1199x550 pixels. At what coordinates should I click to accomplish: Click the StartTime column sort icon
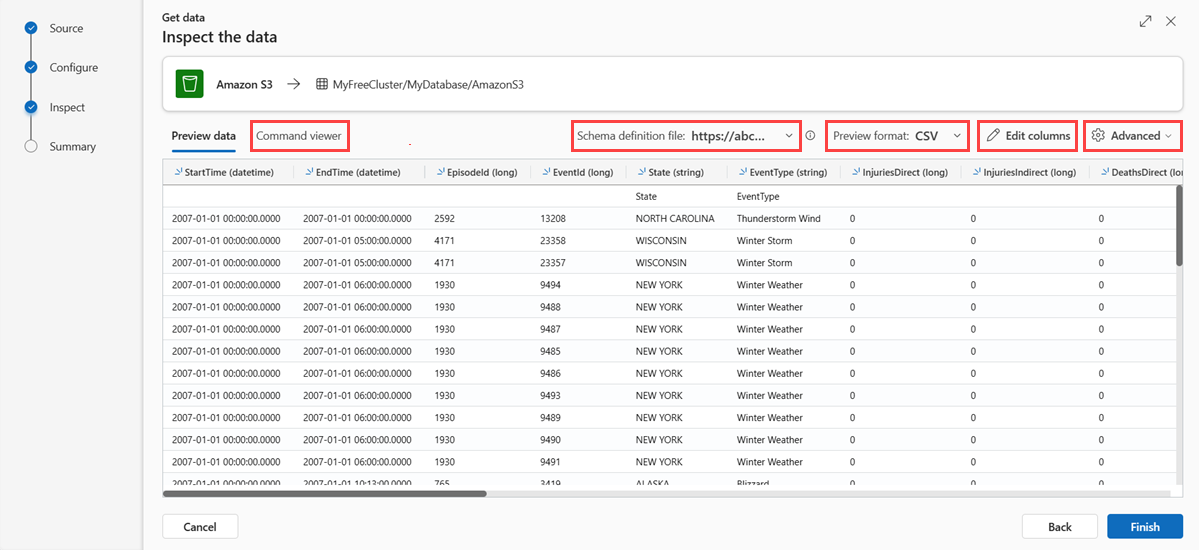coord(178,172)
